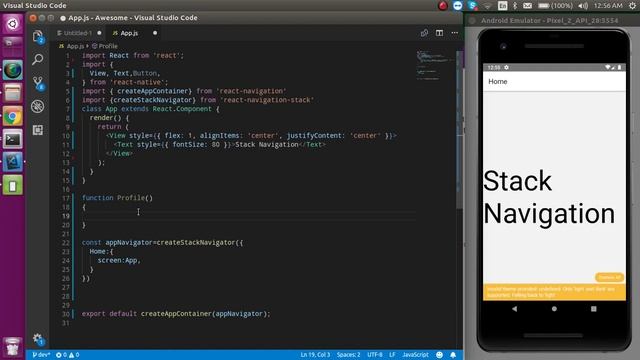Open the Ubuntu Dash search launcher
Screen dimensions: 640x360
pyautogui.click(x=13, y=23)
